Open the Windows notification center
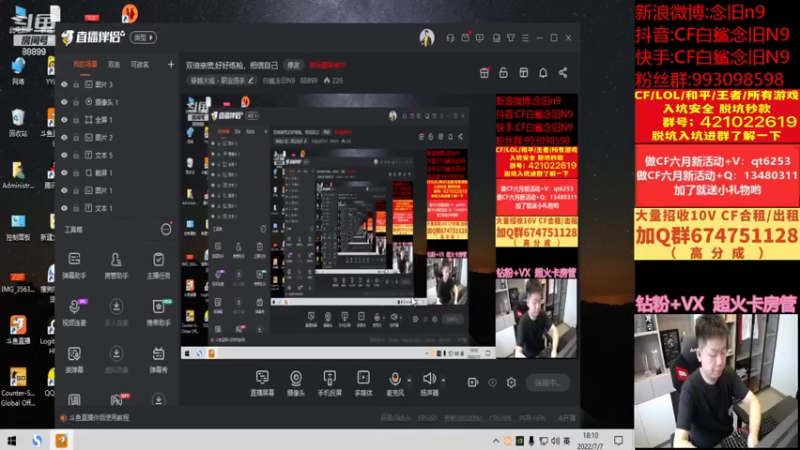The image size is (800, 450). pos(618,440)
